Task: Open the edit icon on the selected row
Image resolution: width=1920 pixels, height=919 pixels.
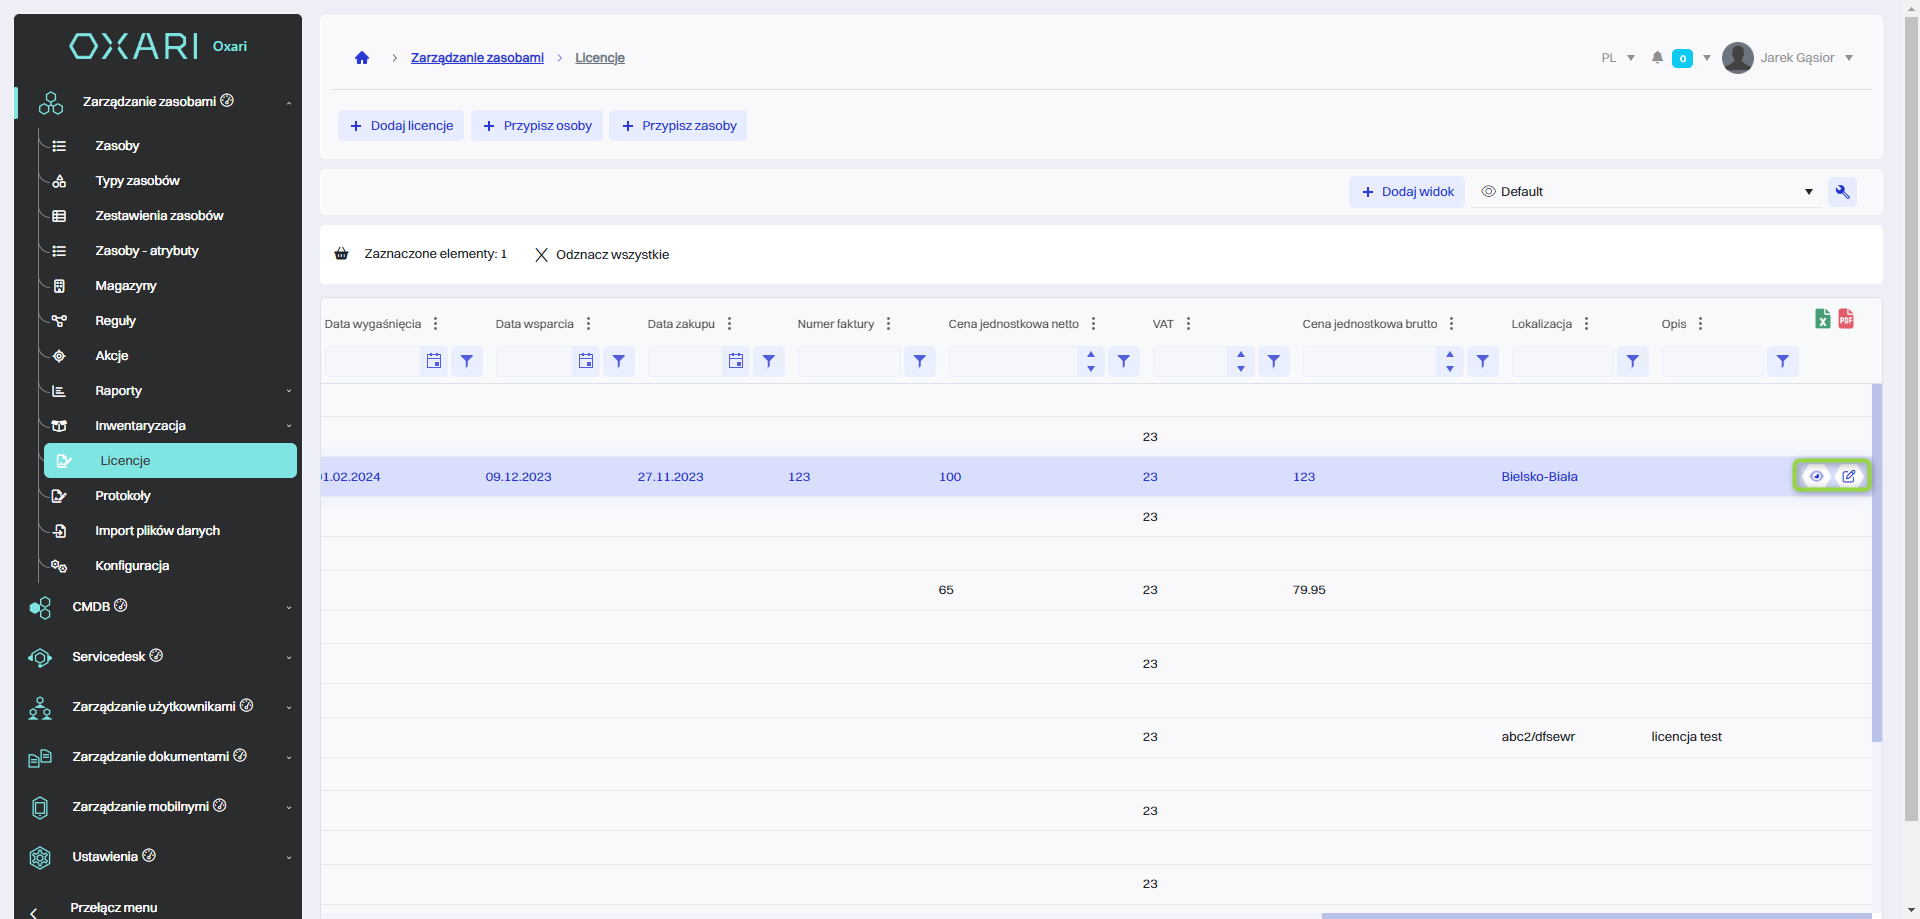Action: (x=1849, y=476)
